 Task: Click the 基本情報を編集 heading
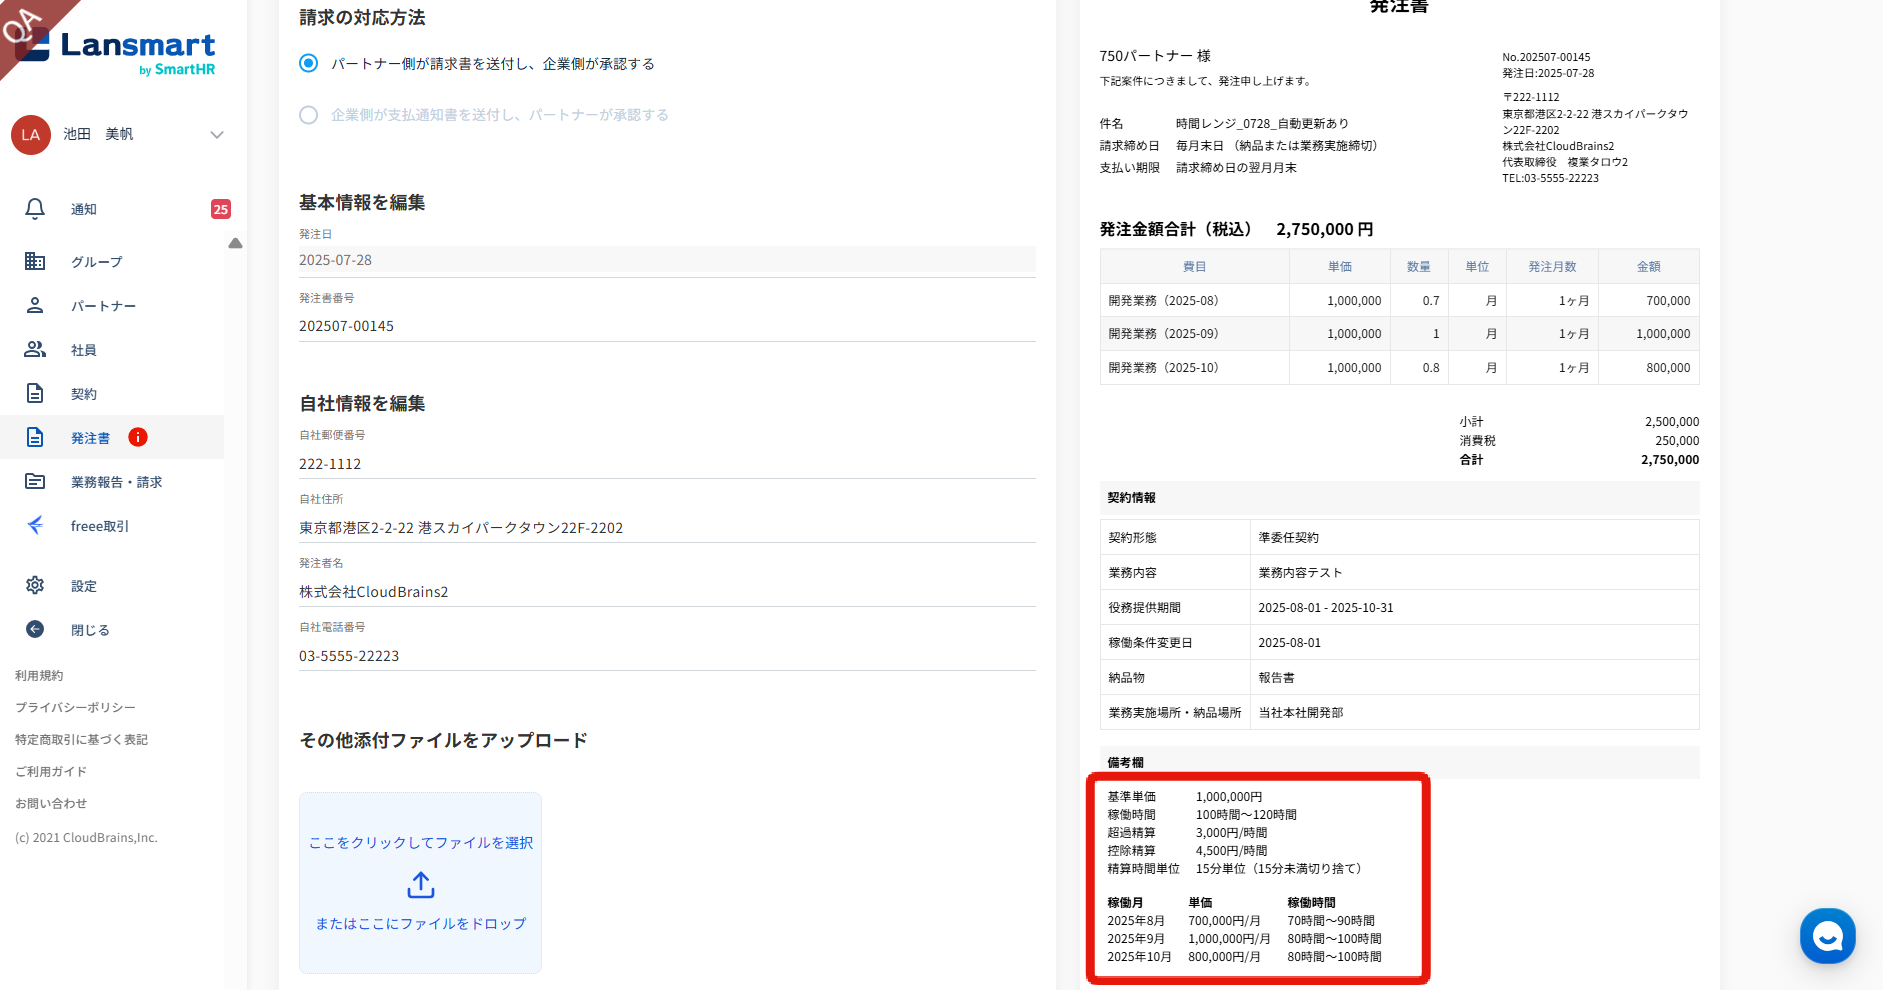click(x=362, y=203)
